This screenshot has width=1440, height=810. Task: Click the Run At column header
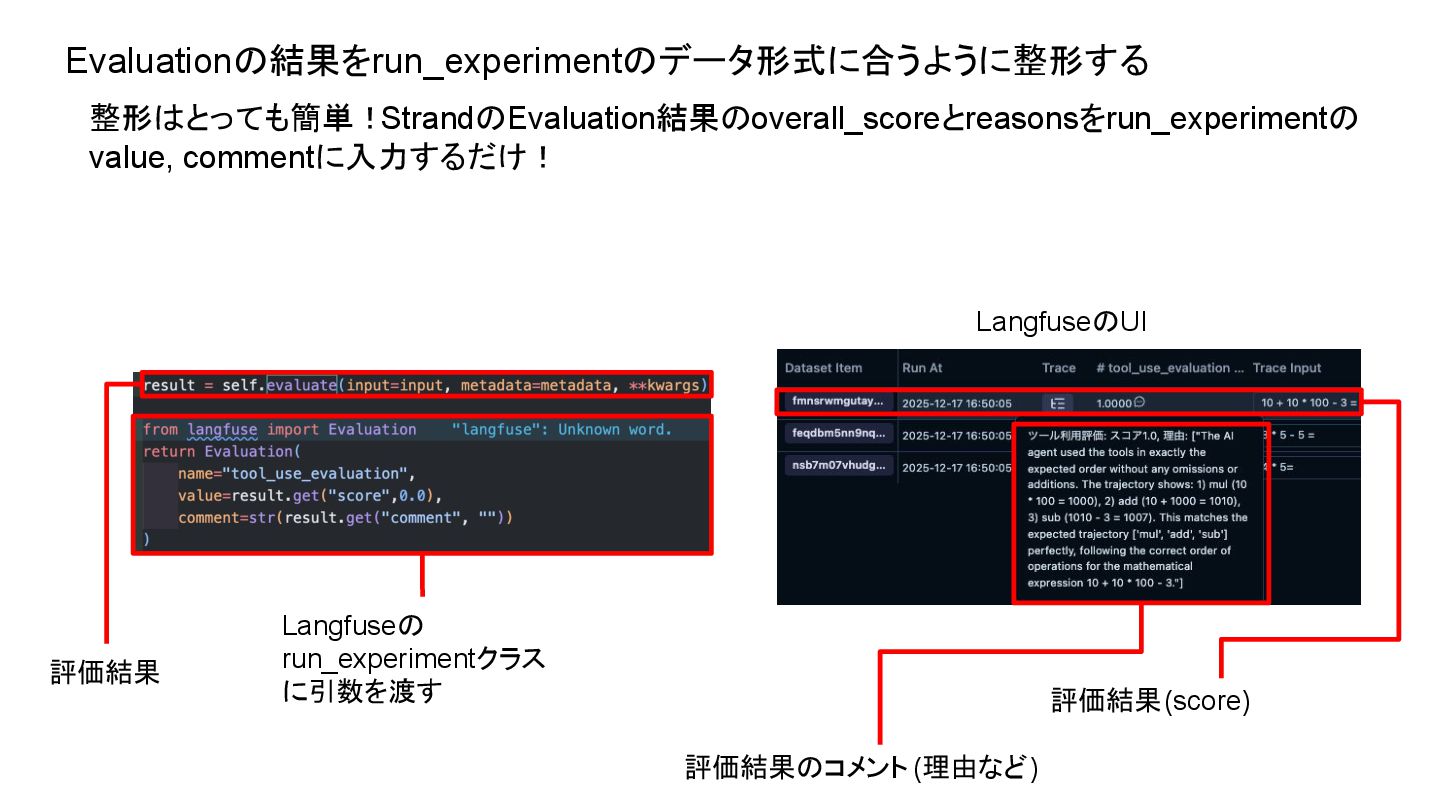pyautogui.click(x=922, y=368)
